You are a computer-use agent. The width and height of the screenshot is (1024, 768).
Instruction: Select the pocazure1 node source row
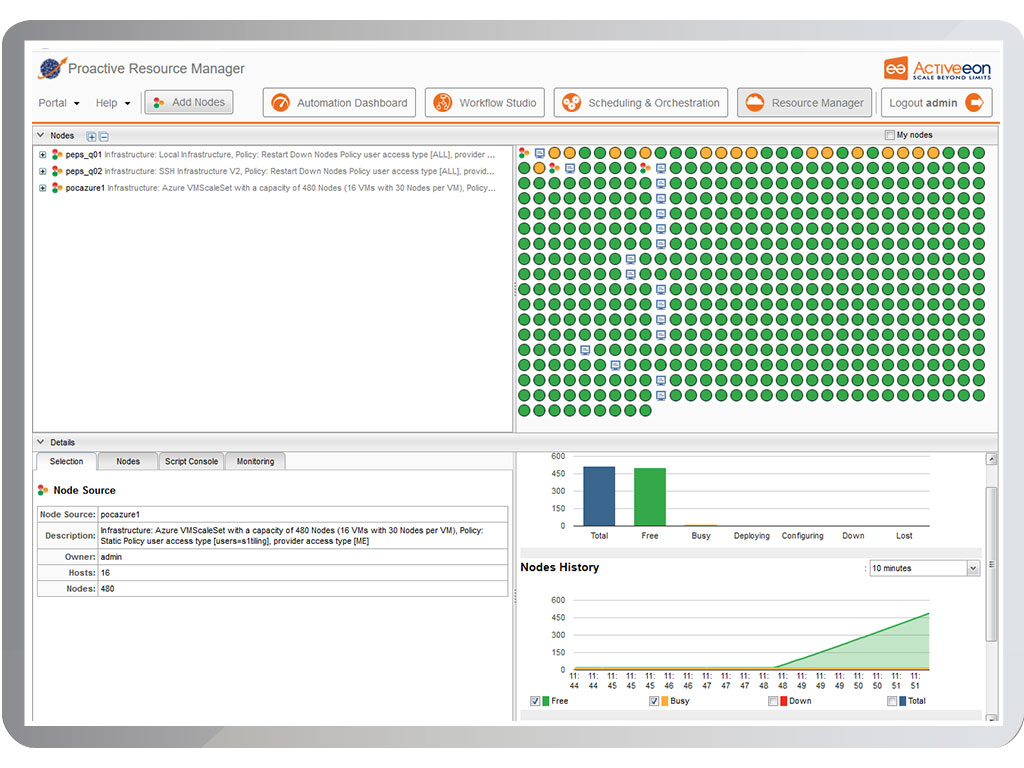coord(273,187)
